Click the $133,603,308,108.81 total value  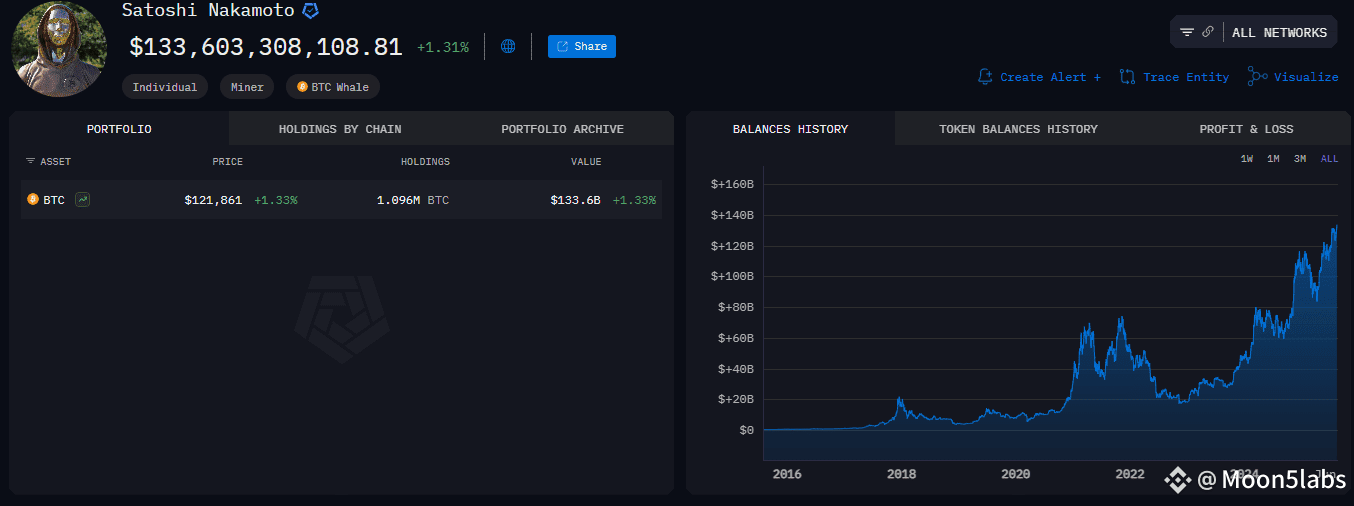point(266,47)
